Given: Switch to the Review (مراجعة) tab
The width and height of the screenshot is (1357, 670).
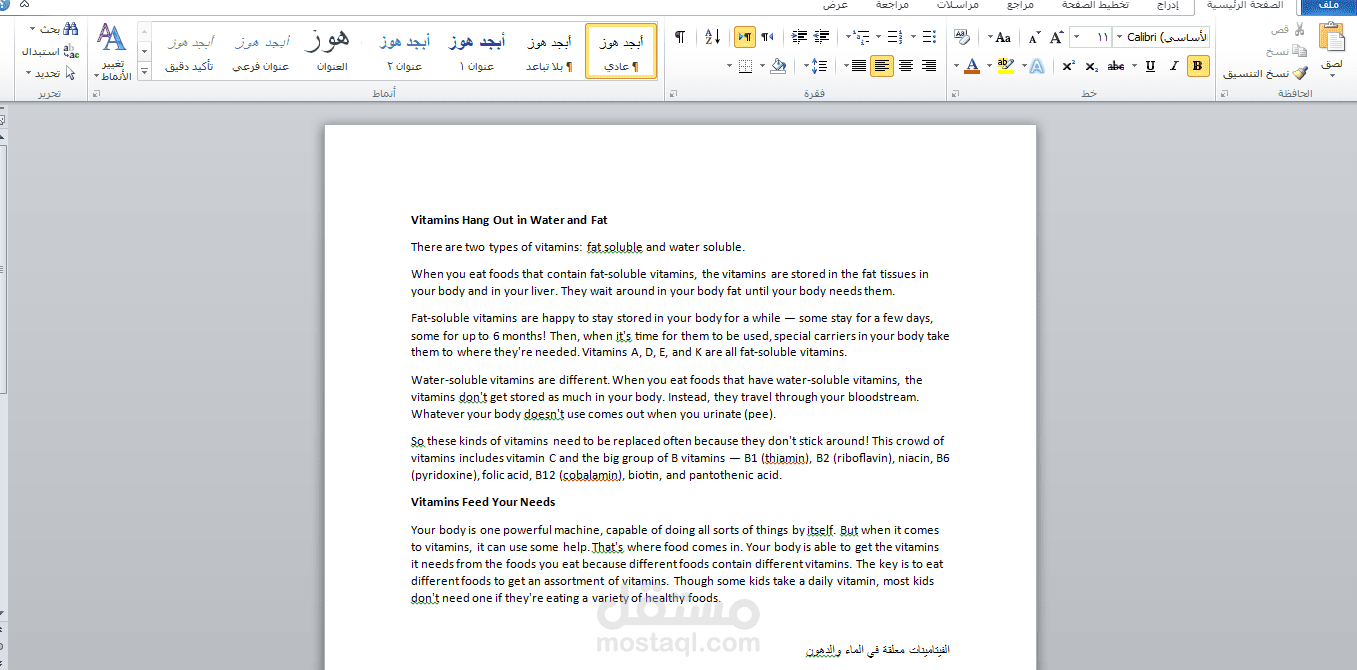Looking at the screenshot, I should (892, 5).
